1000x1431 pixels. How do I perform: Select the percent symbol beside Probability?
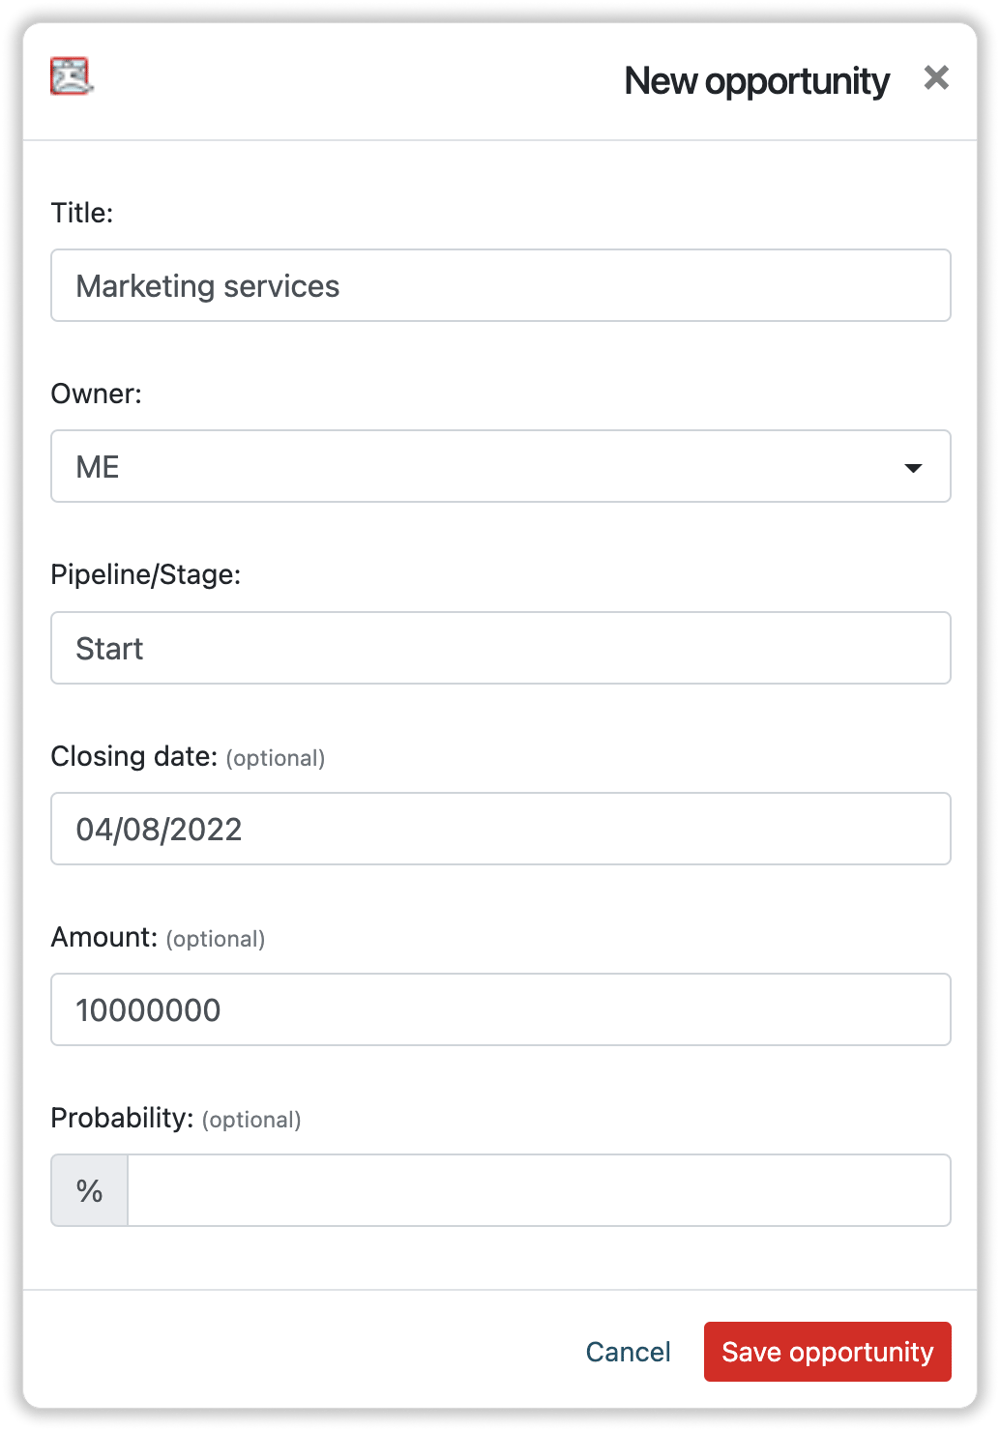click(89, 1190)
